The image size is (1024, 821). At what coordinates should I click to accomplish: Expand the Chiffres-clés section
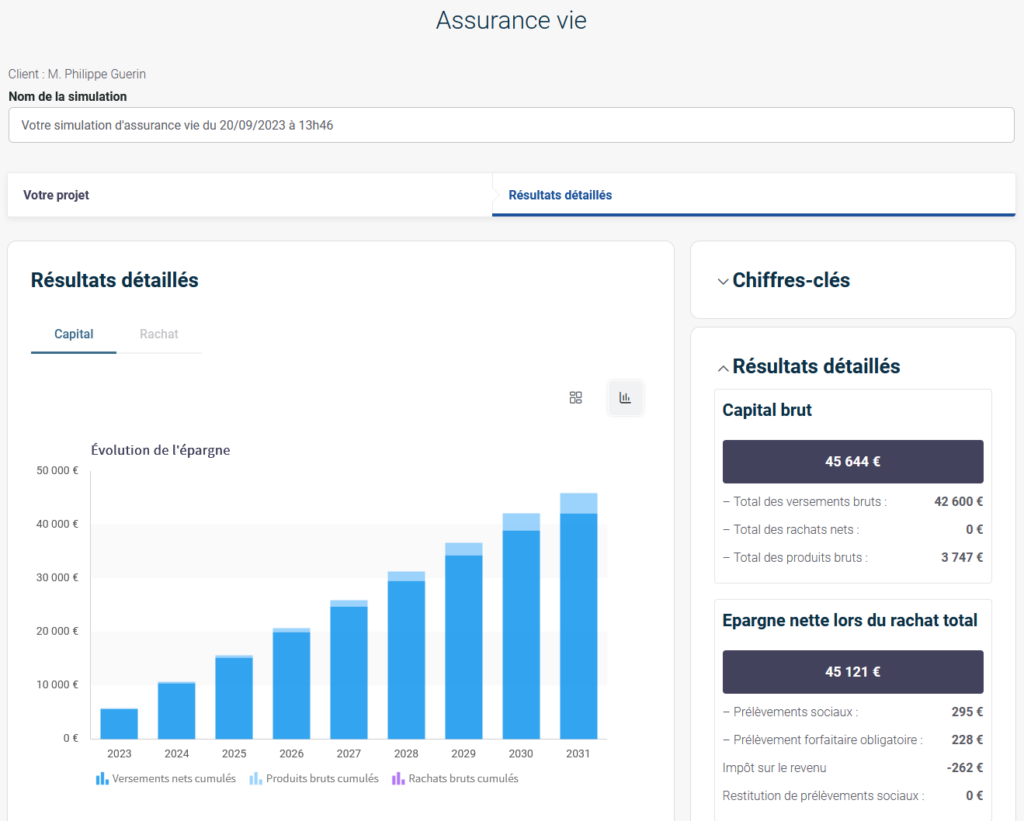pyautogui.click(x=782, y=281)
